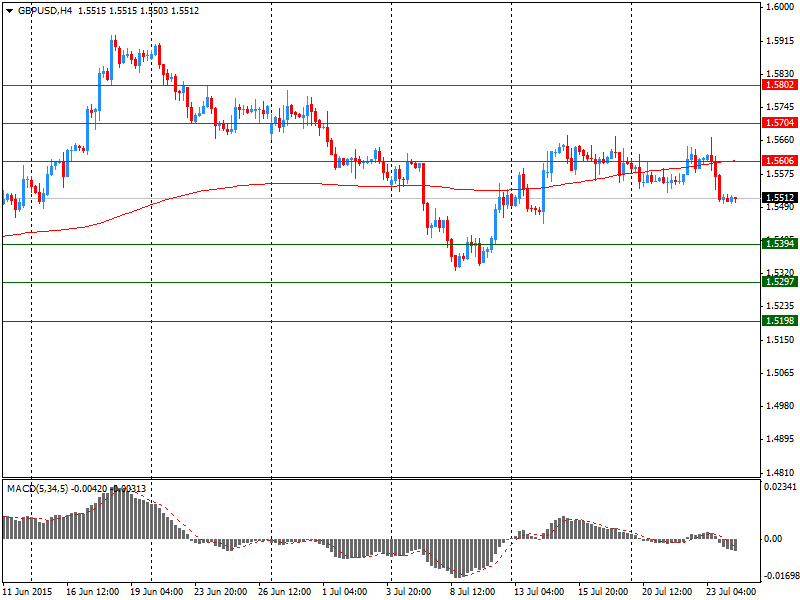The image size is (800, 600).
Task: Click the 0.00 MACD zero-level value
Action: [774, 539]
